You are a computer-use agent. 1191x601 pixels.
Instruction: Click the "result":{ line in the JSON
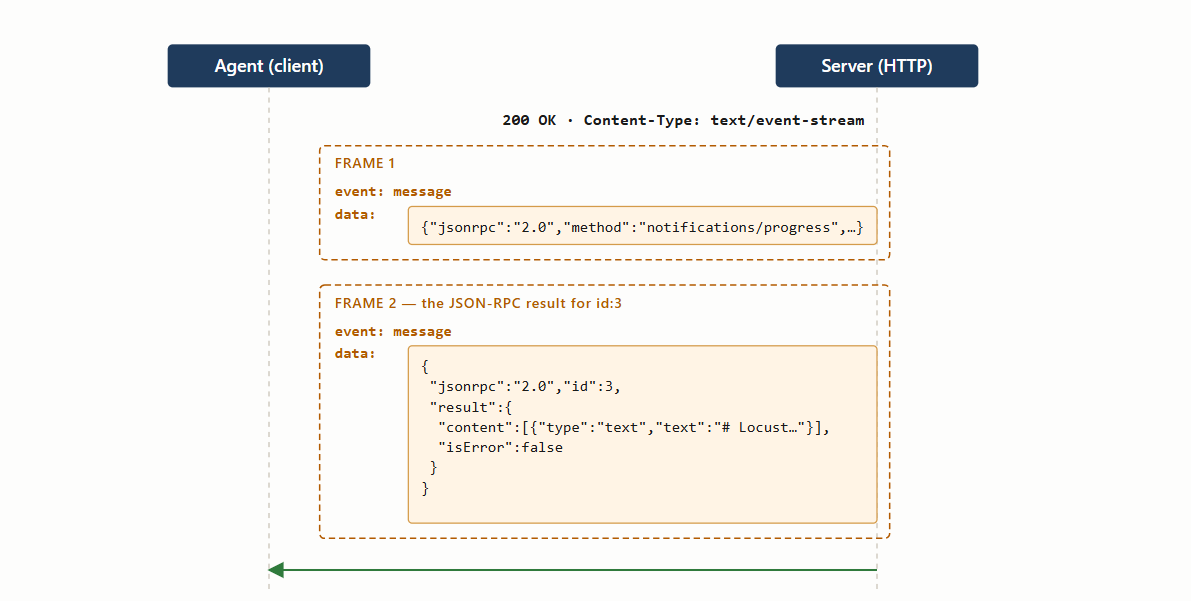click(x=471, y=407)
